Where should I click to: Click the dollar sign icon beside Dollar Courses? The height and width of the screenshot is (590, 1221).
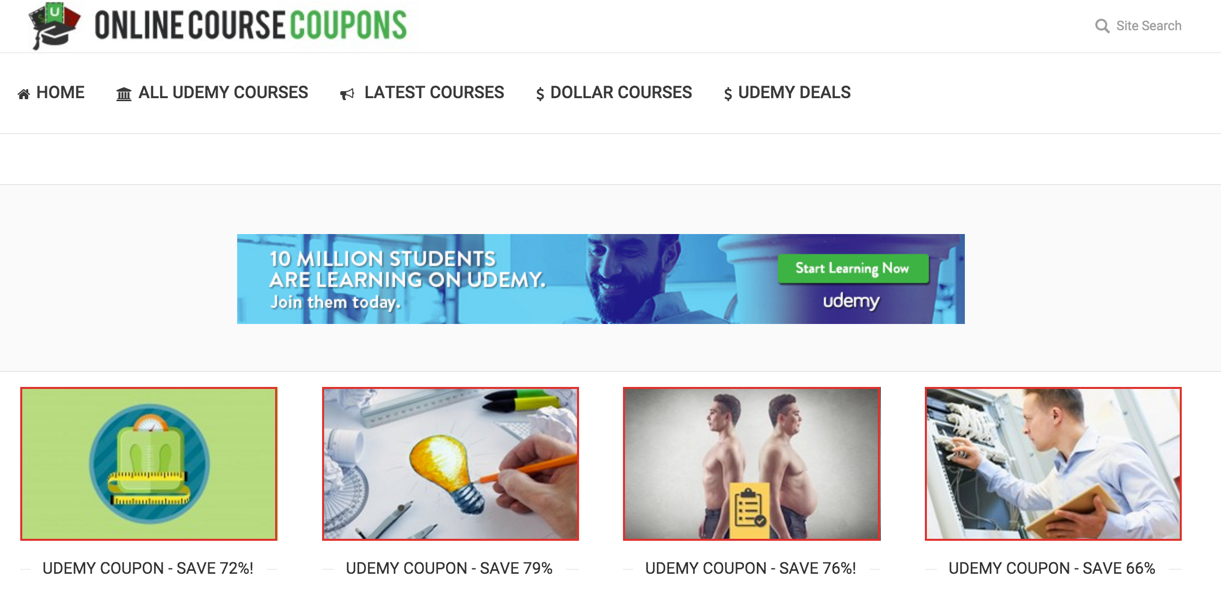click(x=540, y=94)
